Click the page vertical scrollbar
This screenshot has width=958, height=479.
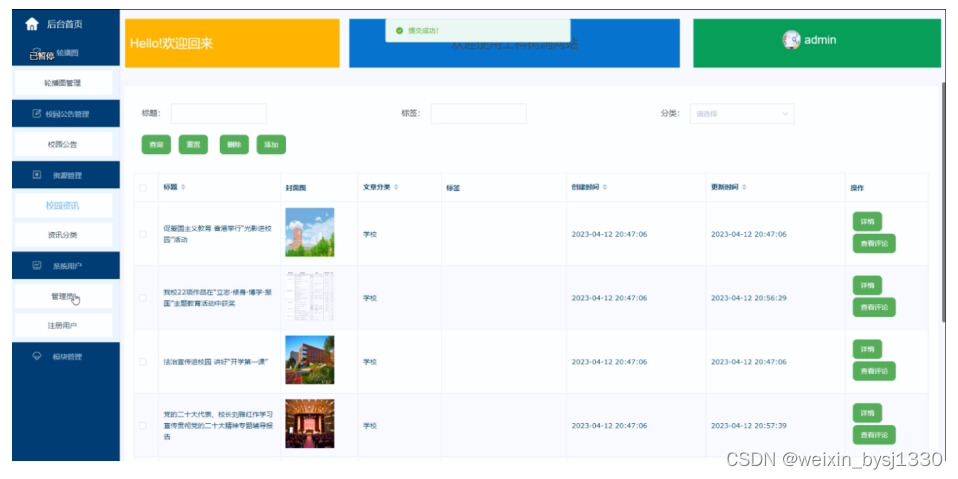(945, 202)
